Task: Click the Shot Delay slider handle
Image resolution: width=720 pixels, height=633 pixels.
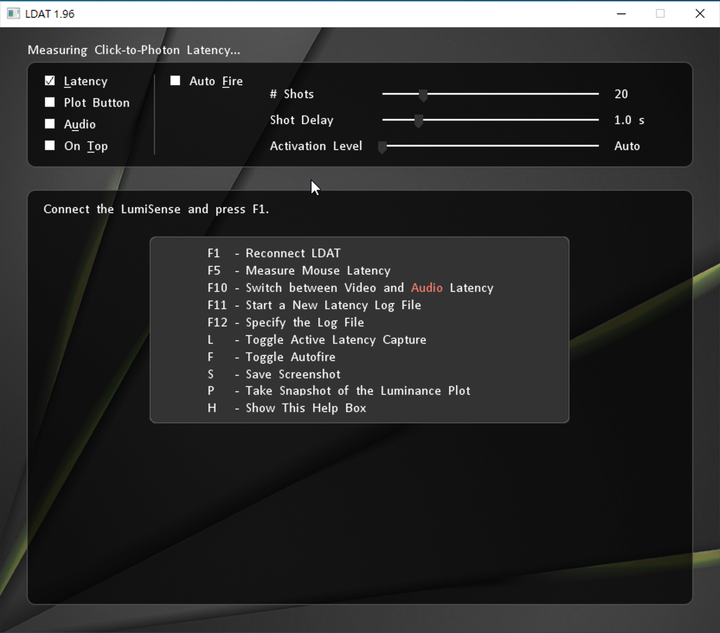Action: (x=418, y=121)
